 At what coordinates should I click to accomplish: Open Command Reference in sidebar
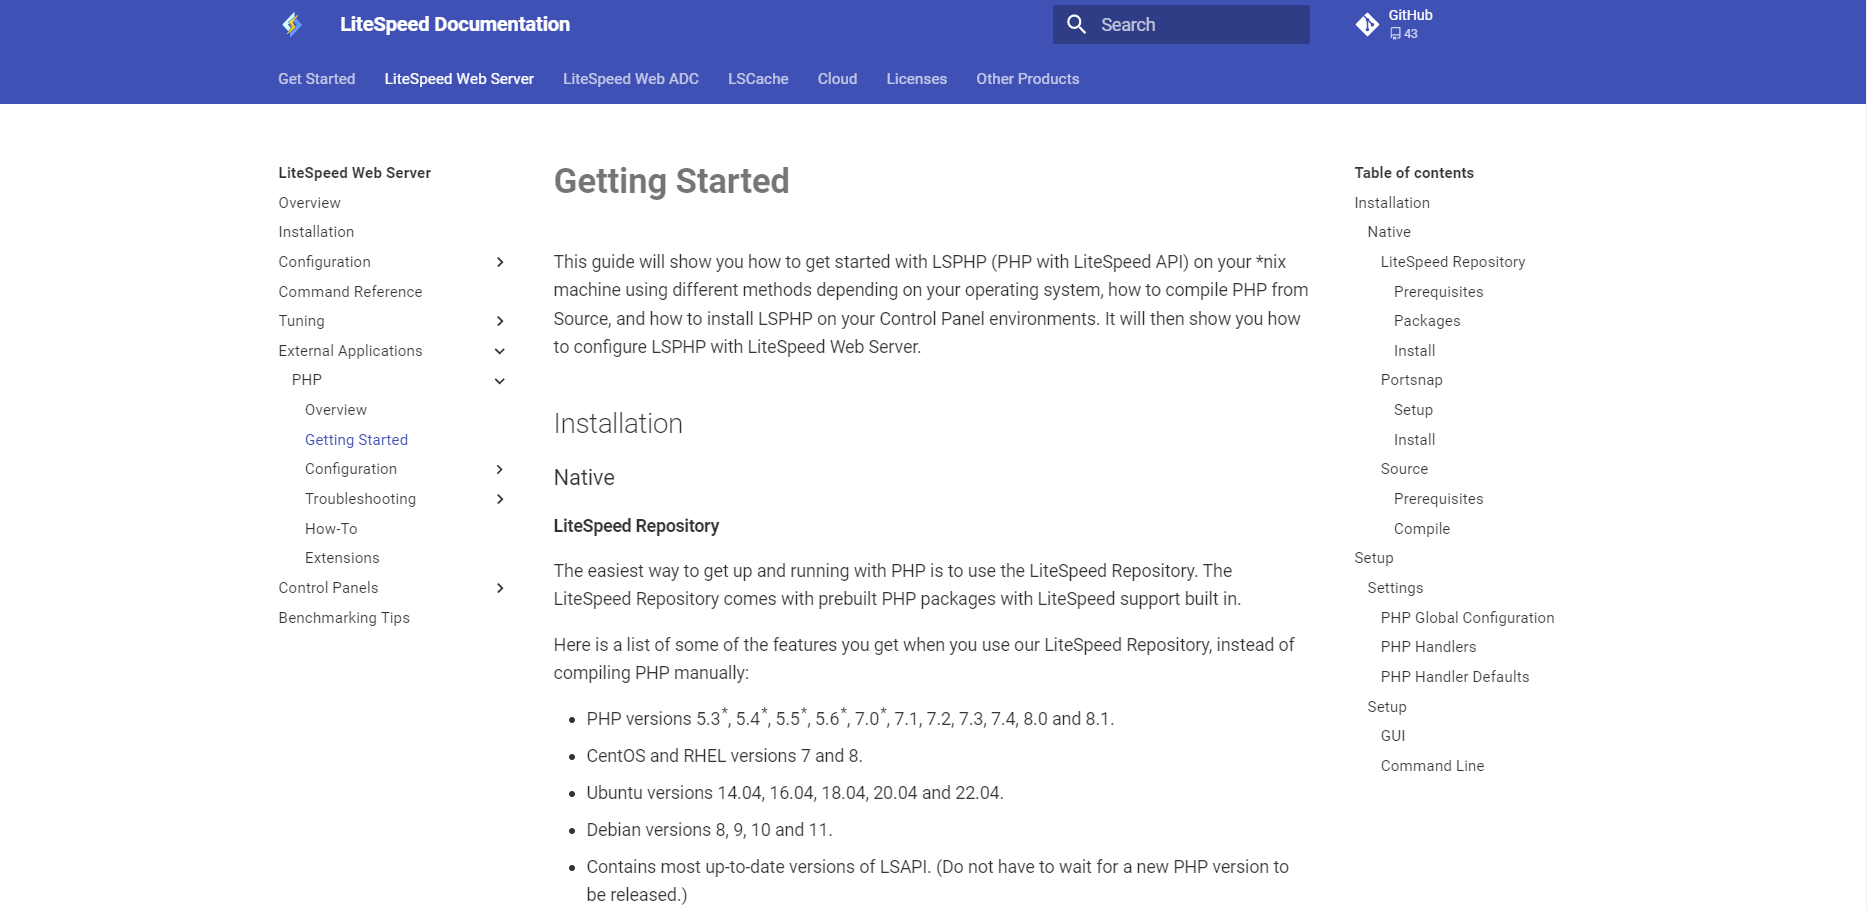[350, 292]
